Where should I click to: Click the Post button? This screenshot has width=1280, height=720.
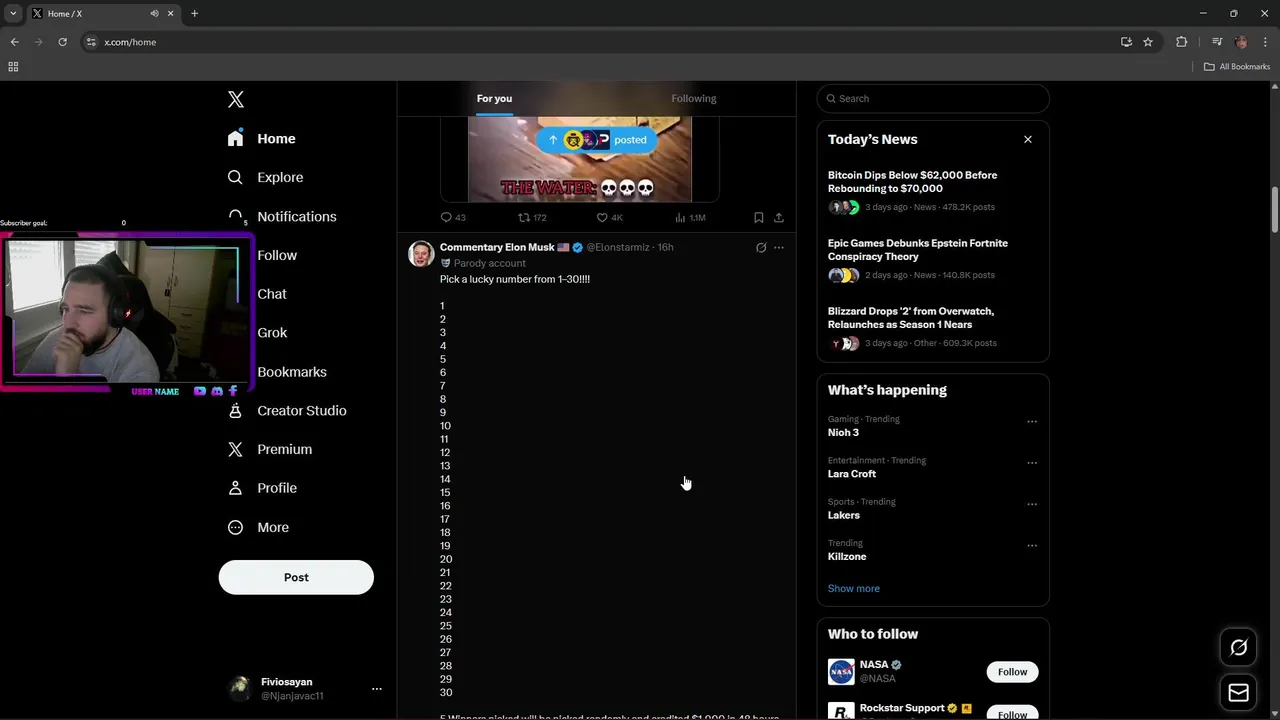coord(296,577)
